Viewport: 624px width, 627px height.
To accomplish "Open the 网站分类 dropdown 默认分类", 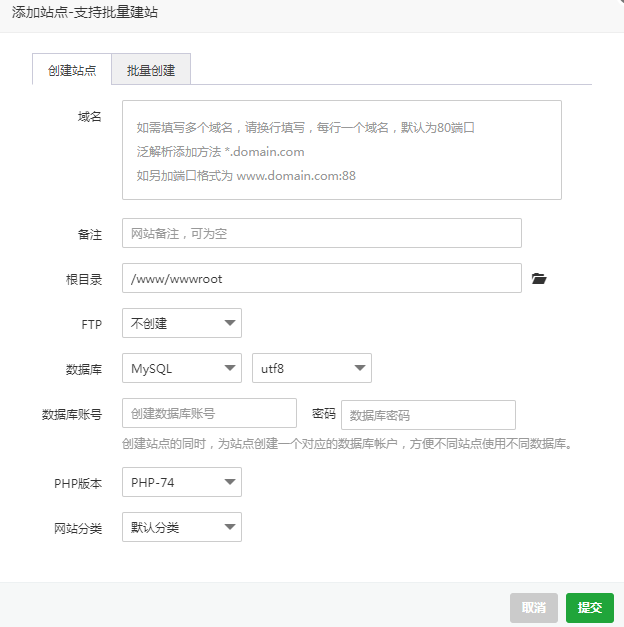I will (182, 527).
